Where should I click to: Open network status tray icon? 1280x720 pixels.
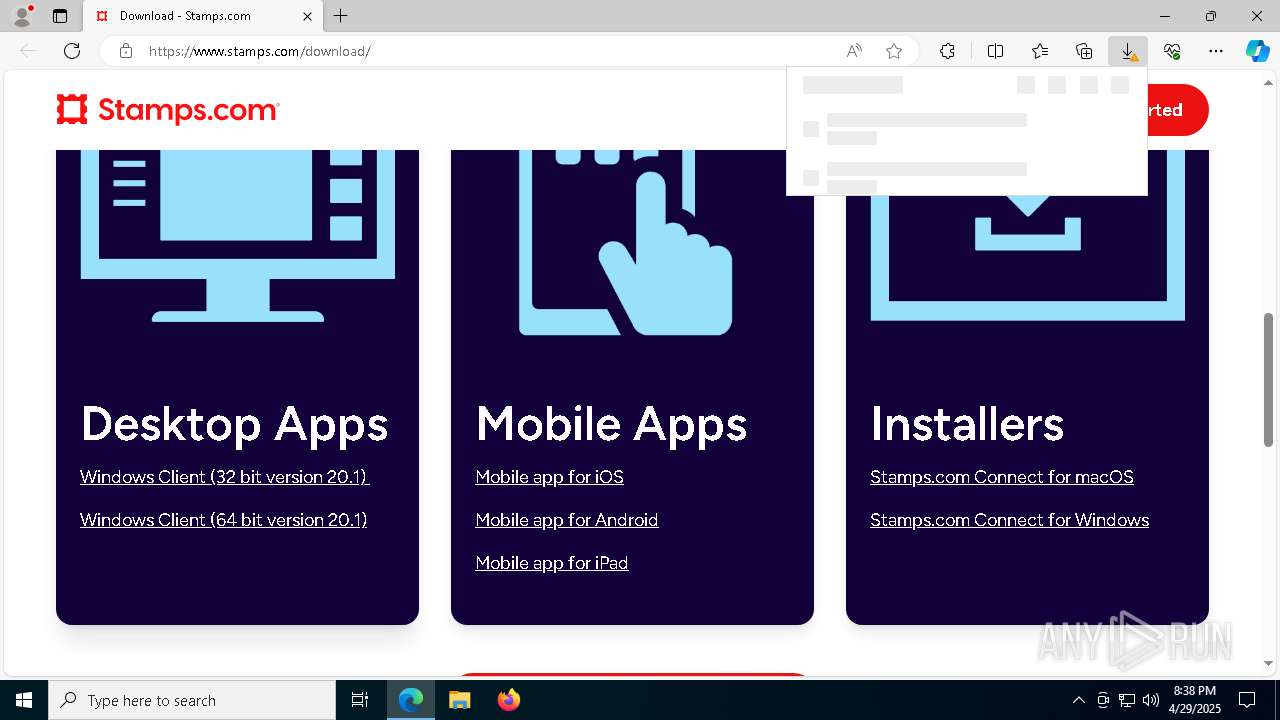[1127, 700]
